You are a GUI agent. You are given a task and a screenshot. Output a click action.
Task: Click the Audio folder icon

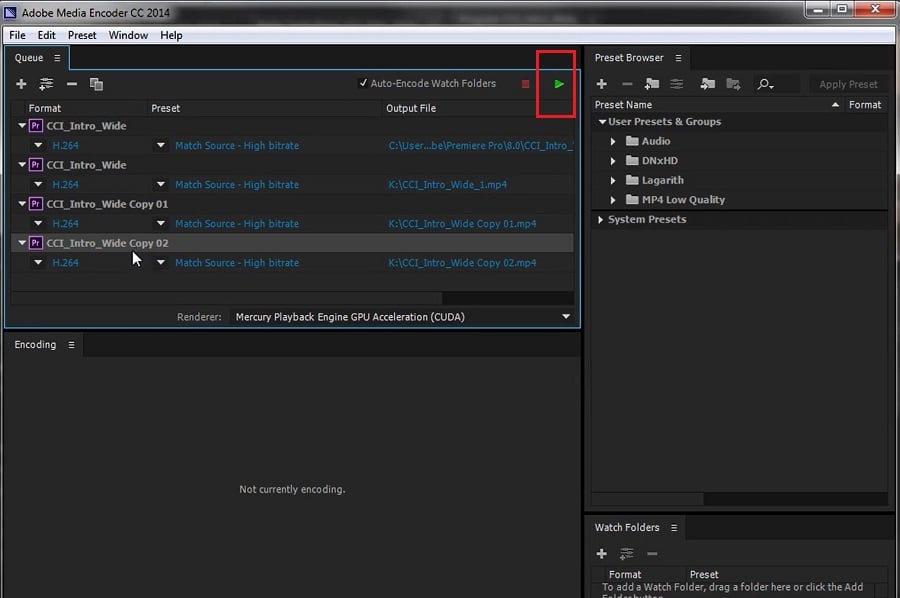pyautogui.click(x=632, y=141)
